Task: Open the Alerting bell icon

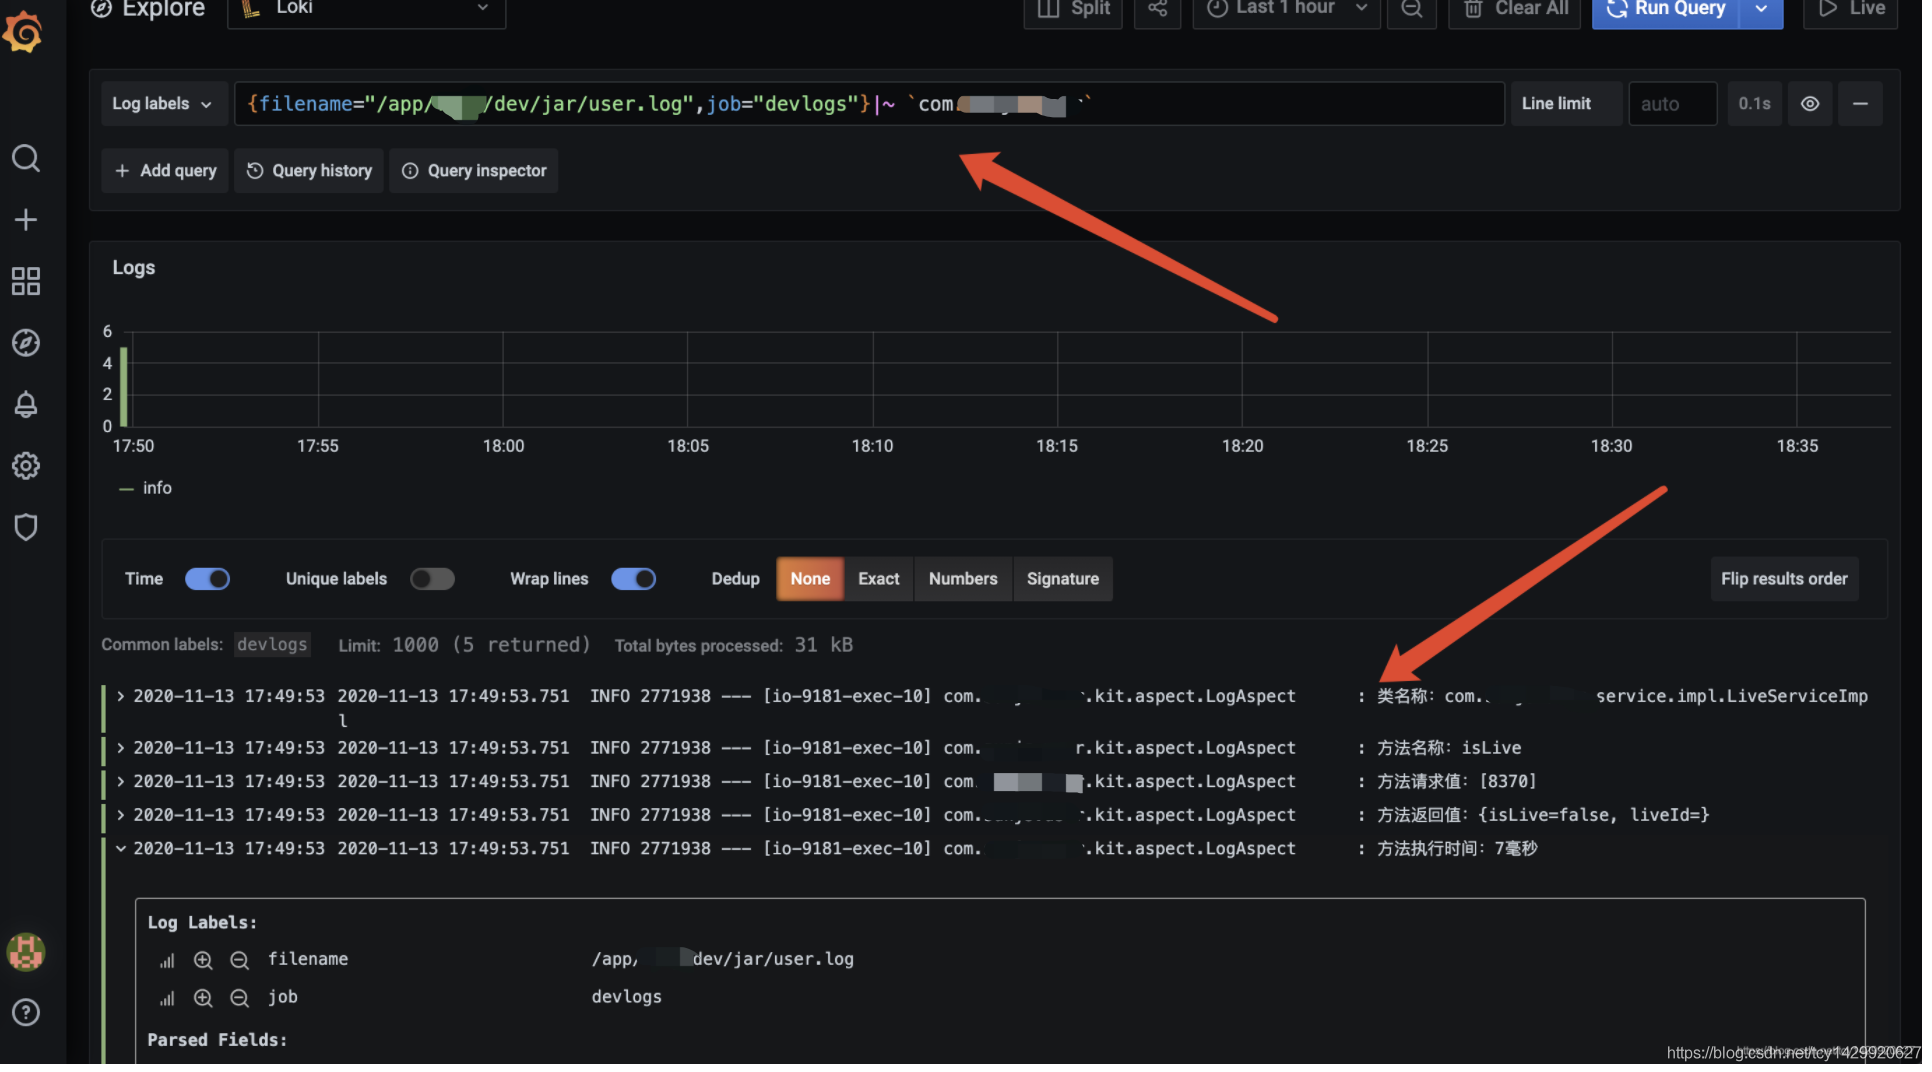Action: click(26, 405)
